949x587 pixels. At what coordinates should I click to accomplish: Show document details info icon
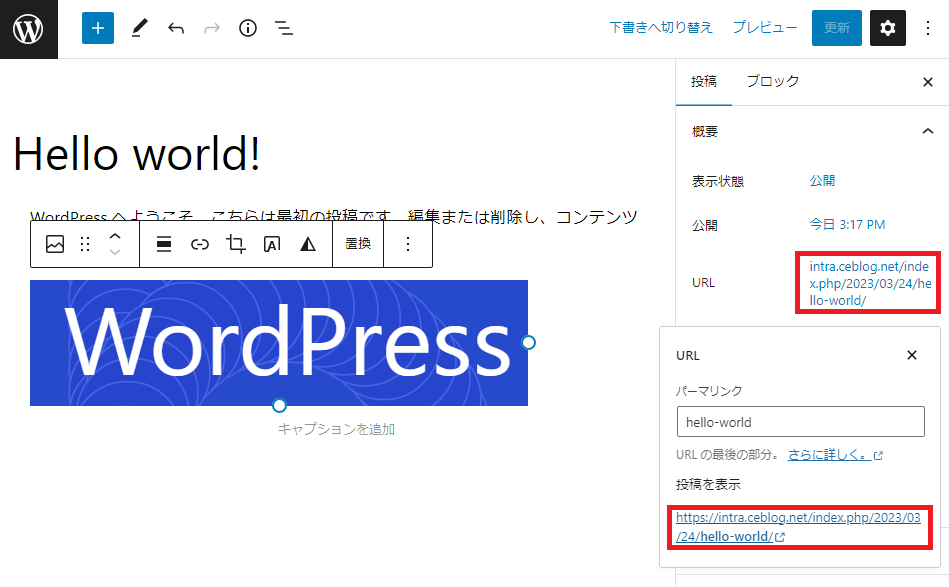[248, 28]
